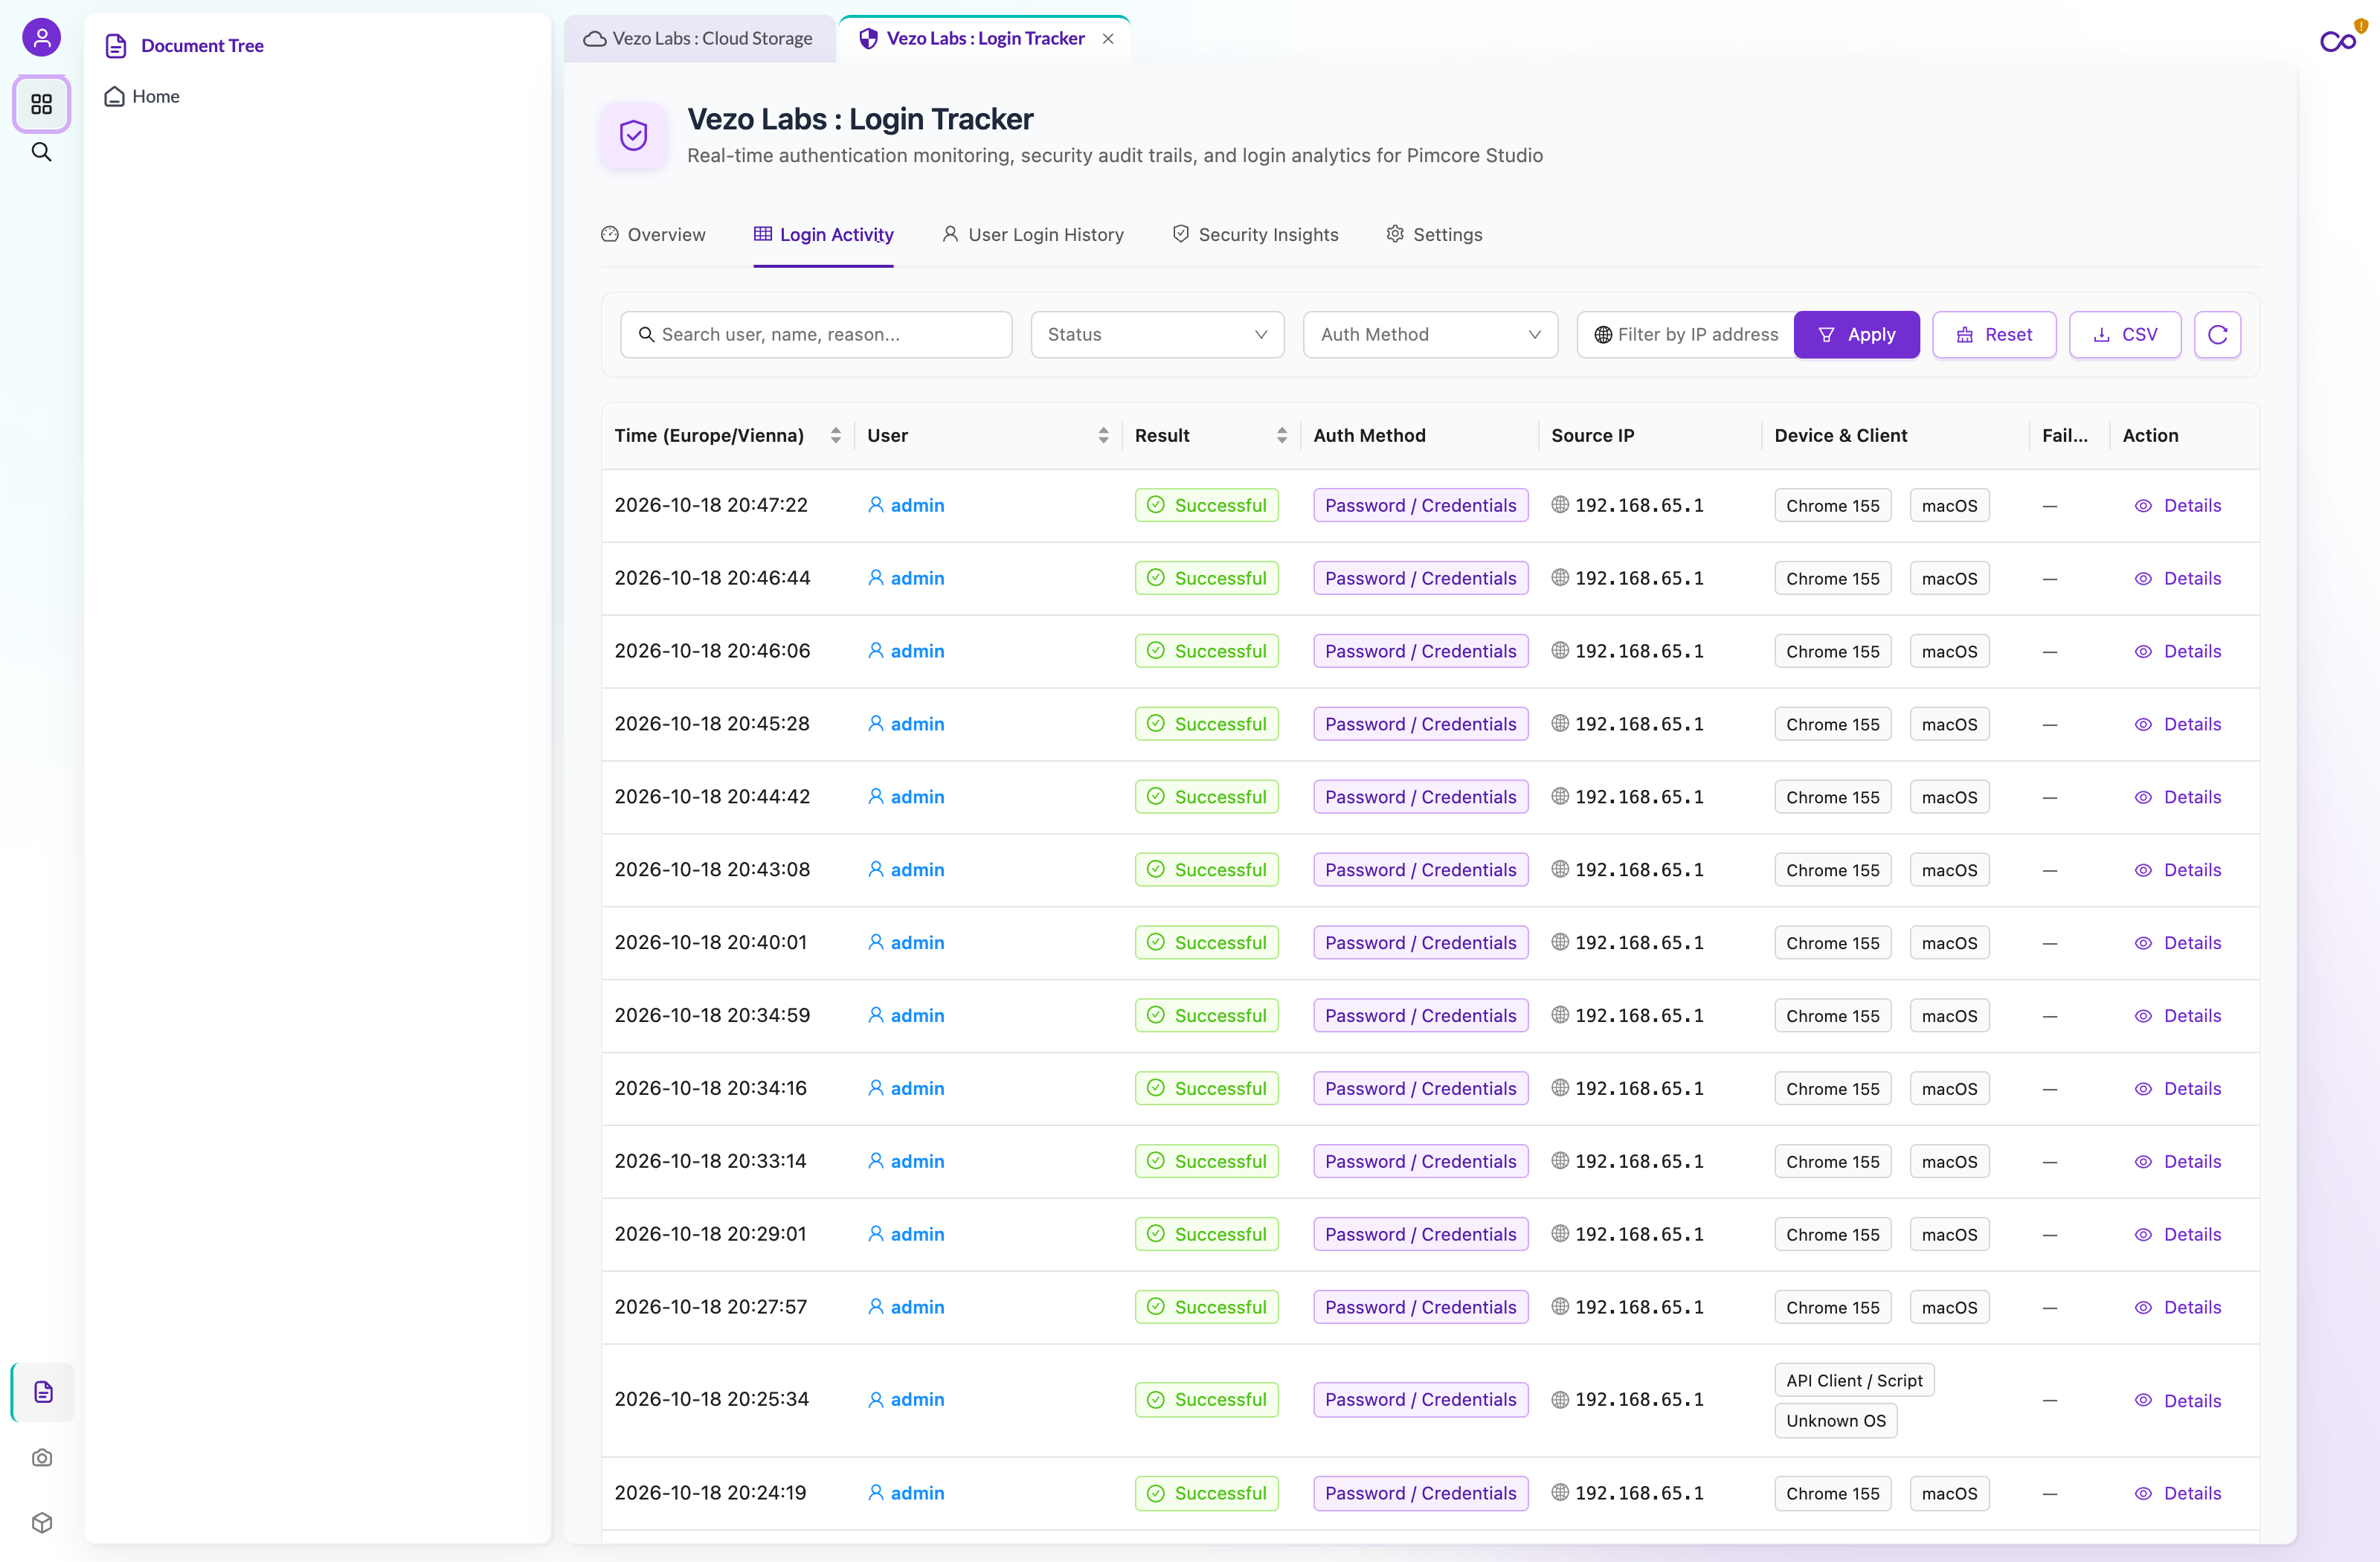2380x1562 pixels.
Task: Open the user profile avatar icon
Action: (41, 38)
